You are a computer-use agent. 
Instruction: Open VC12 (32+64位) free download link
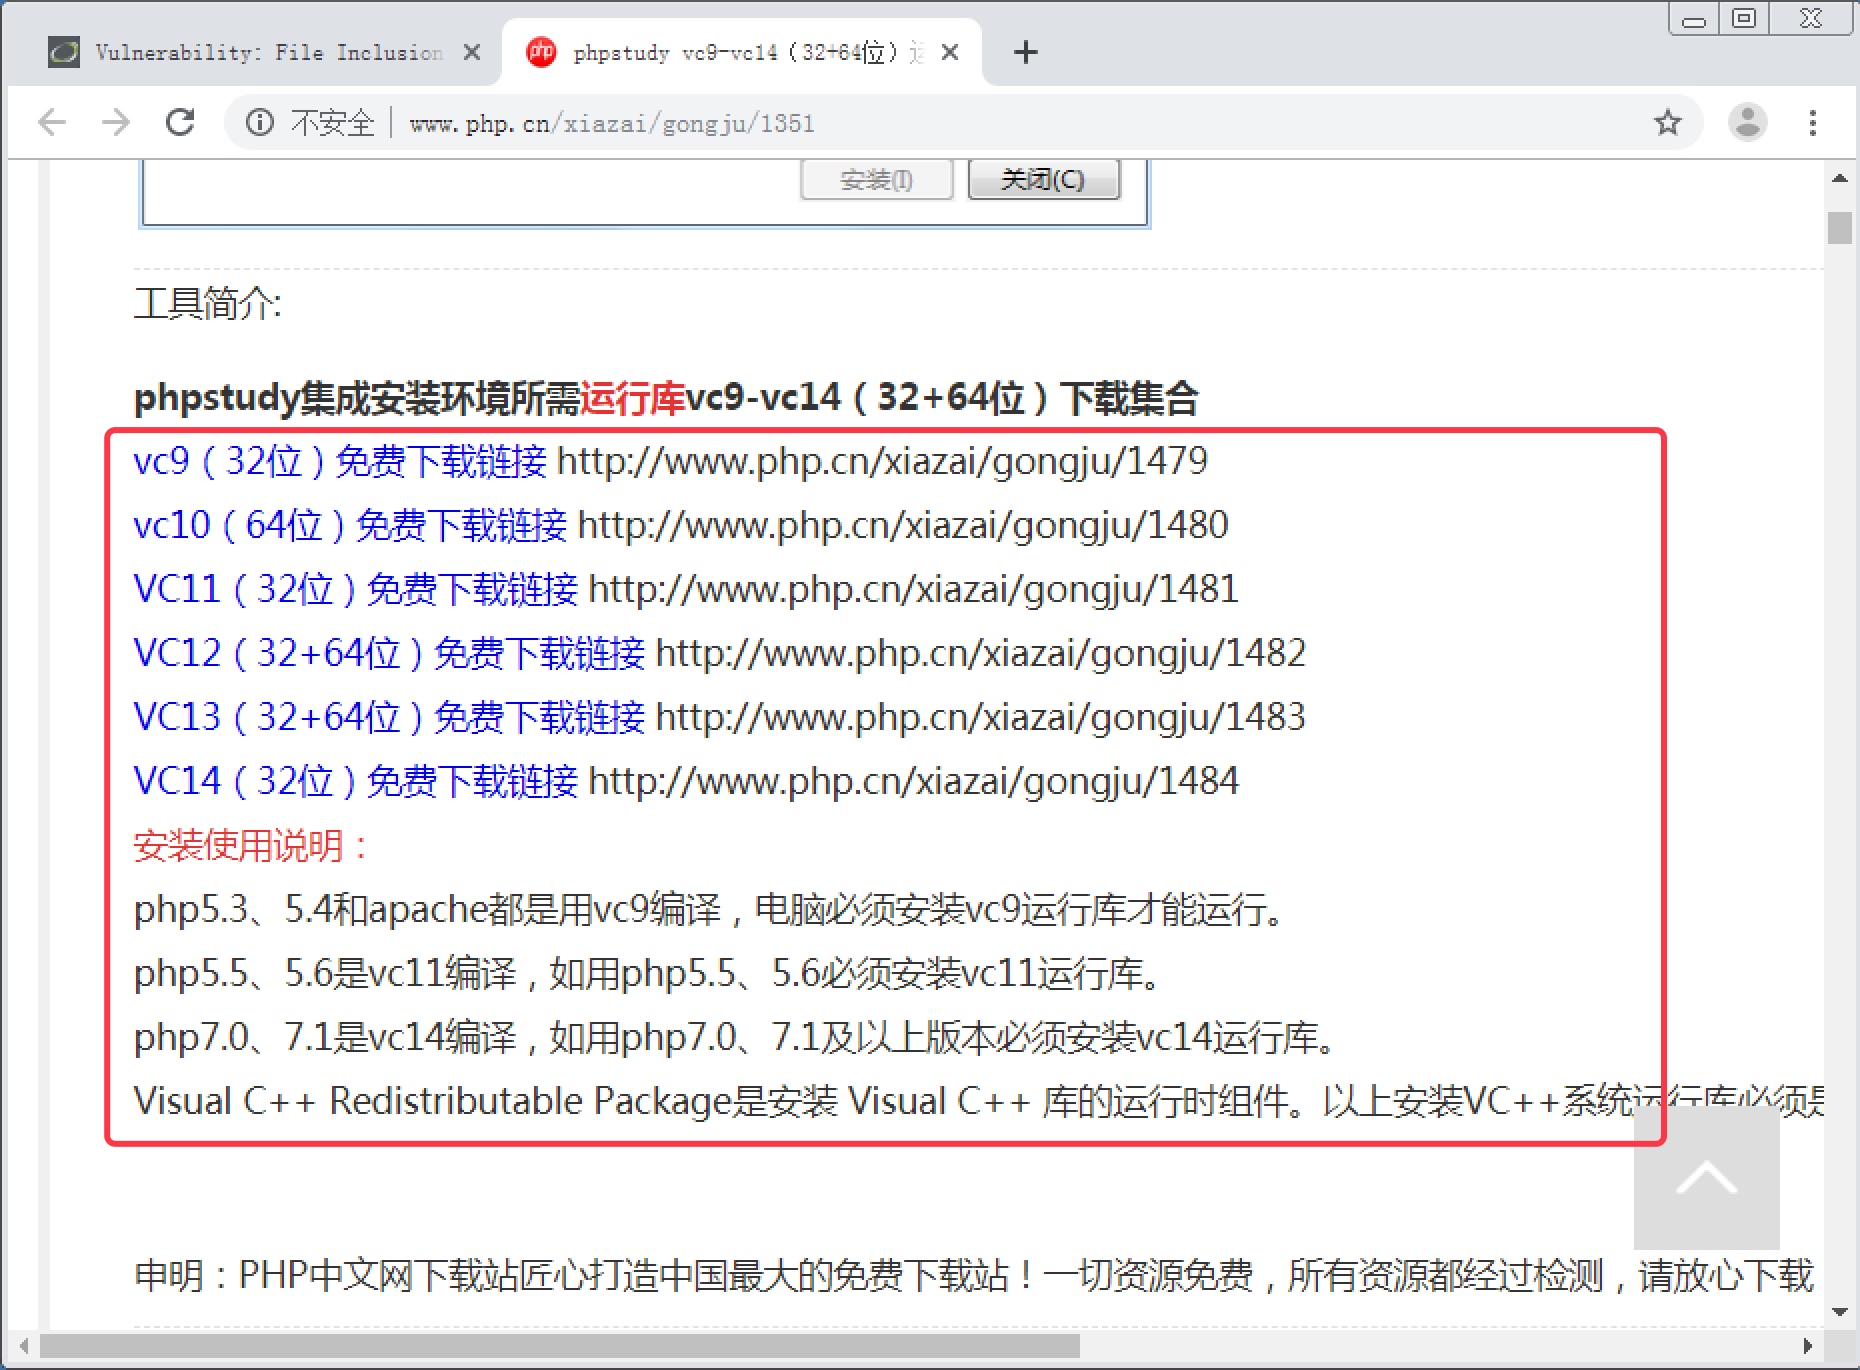click(x=389, y=653)
